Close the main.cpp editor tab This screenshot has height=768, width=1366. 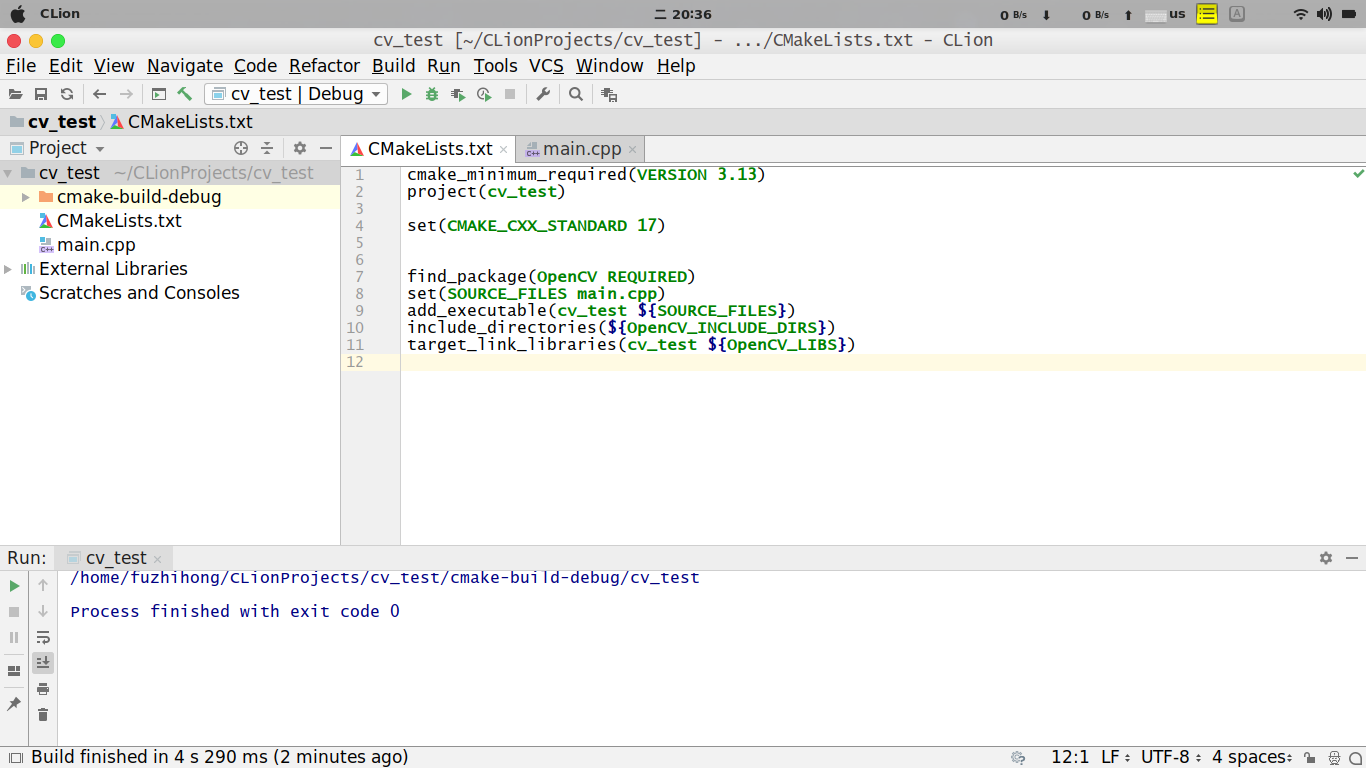pyautogui.click(x=633, y=150)
